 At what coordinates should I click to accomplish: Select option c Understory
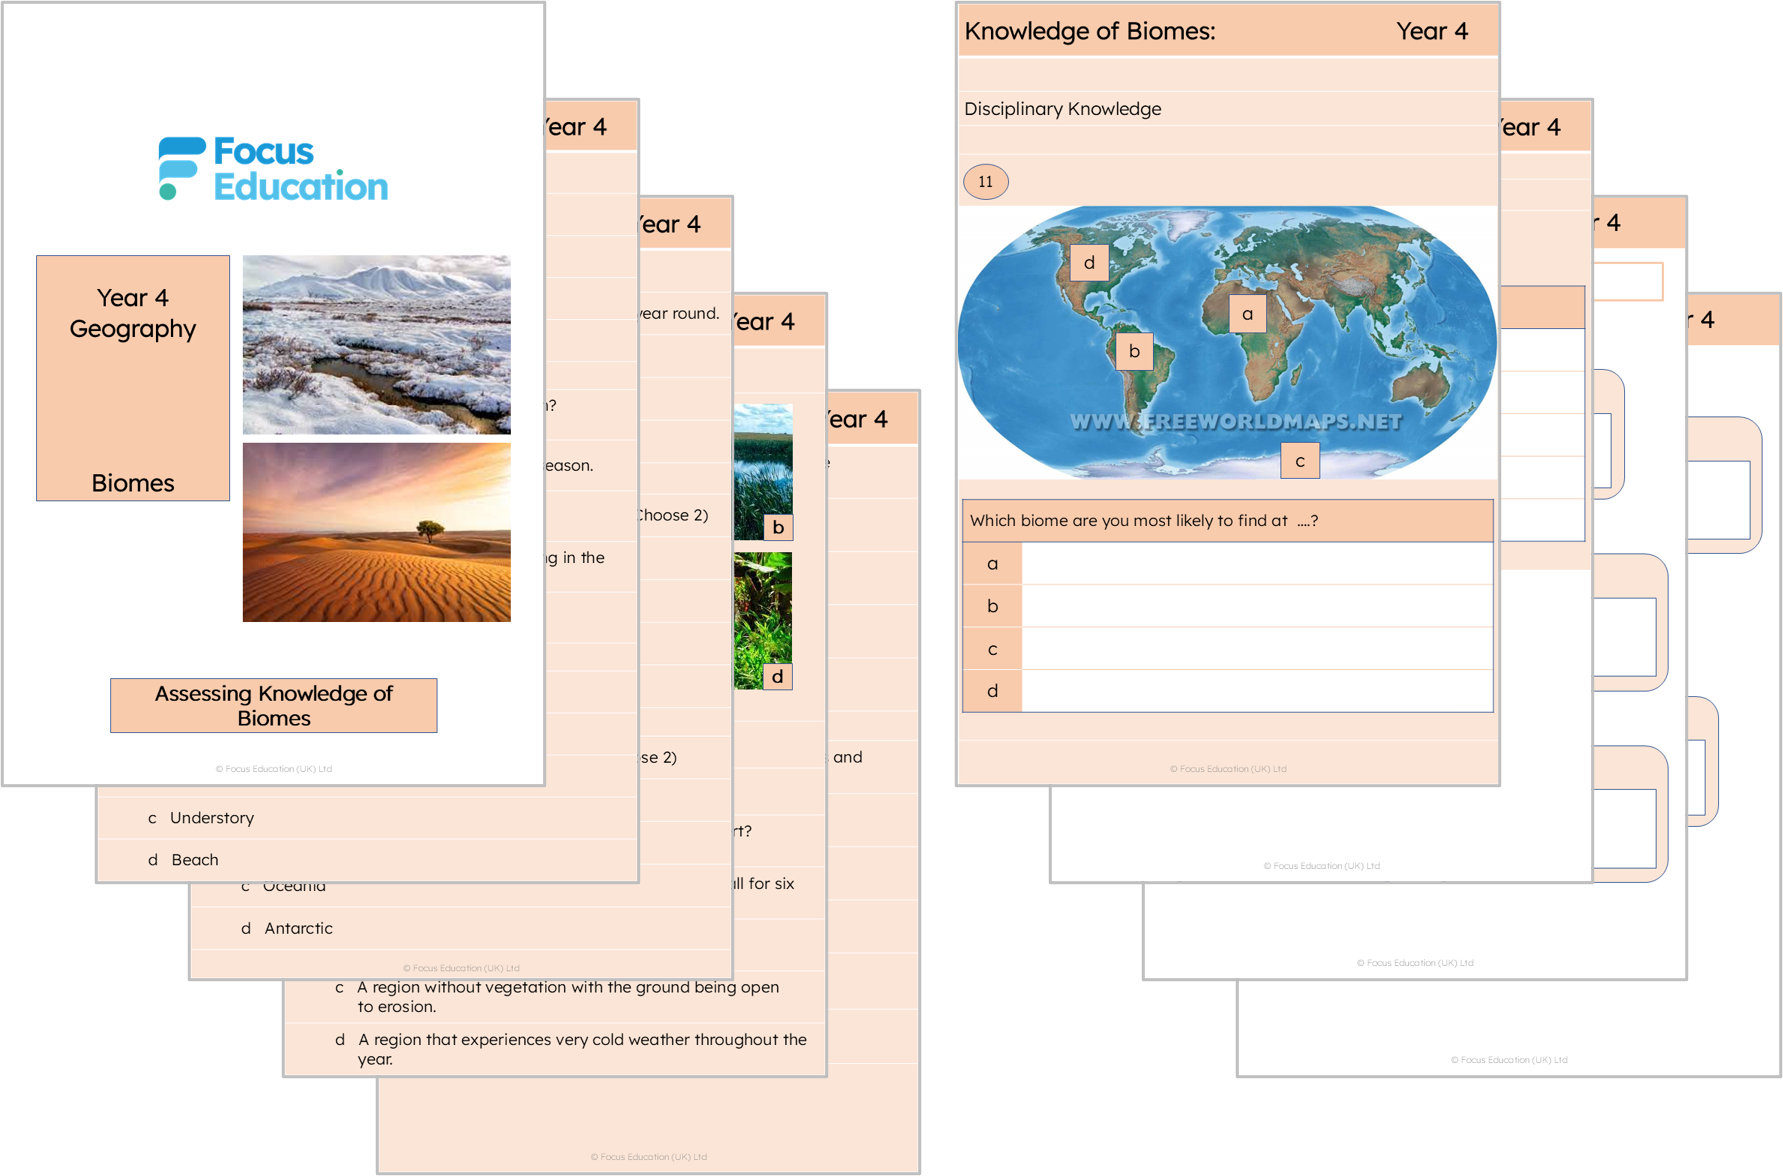pos(201,818)
